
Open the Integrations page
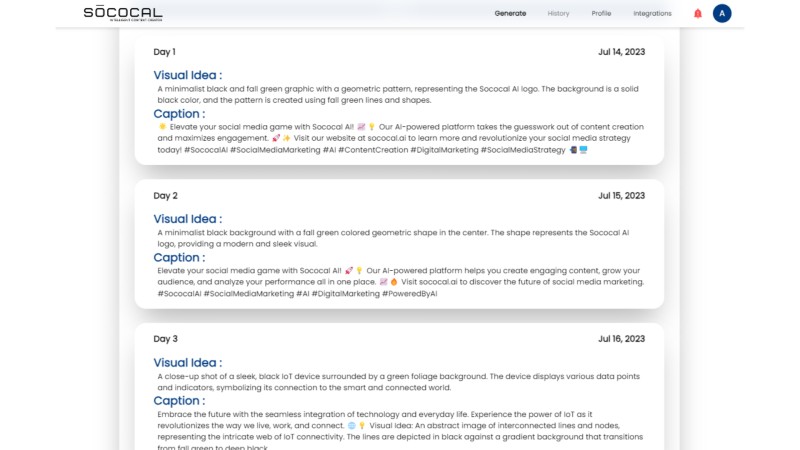tap(652, 13)
